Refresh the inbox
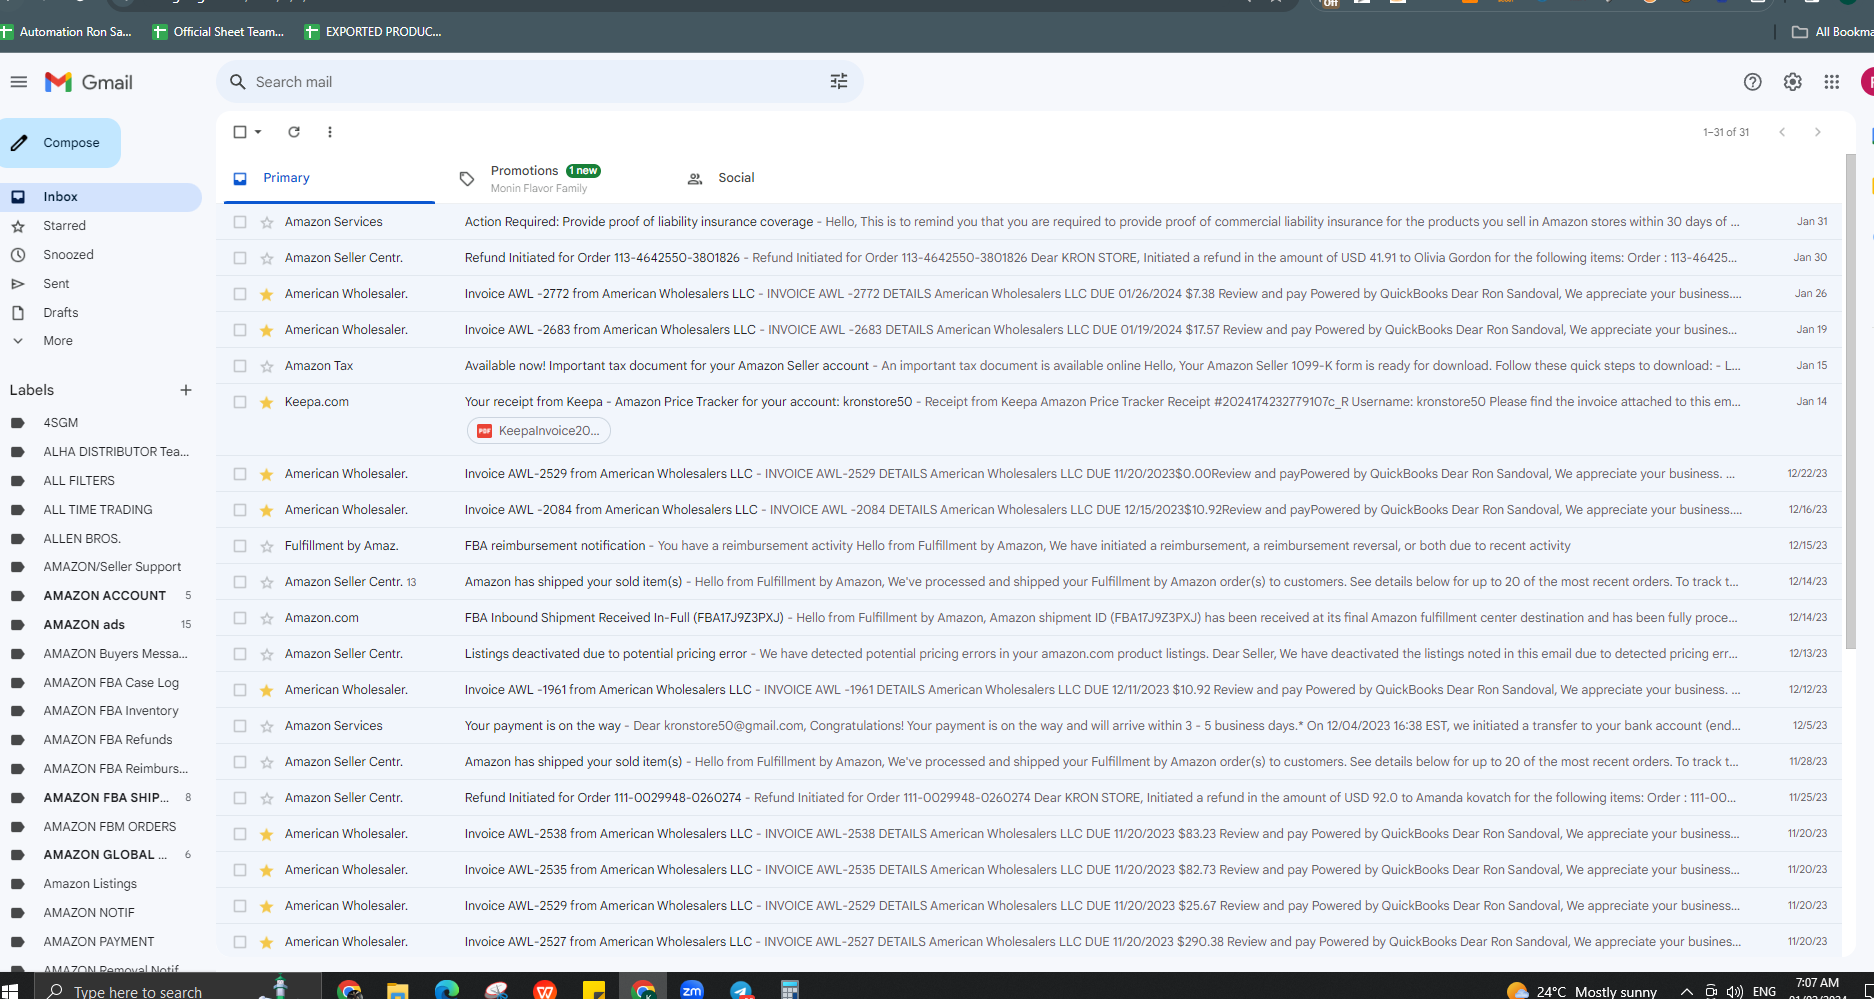Screen dimensions: 1874x999 (x=294, y=132)
